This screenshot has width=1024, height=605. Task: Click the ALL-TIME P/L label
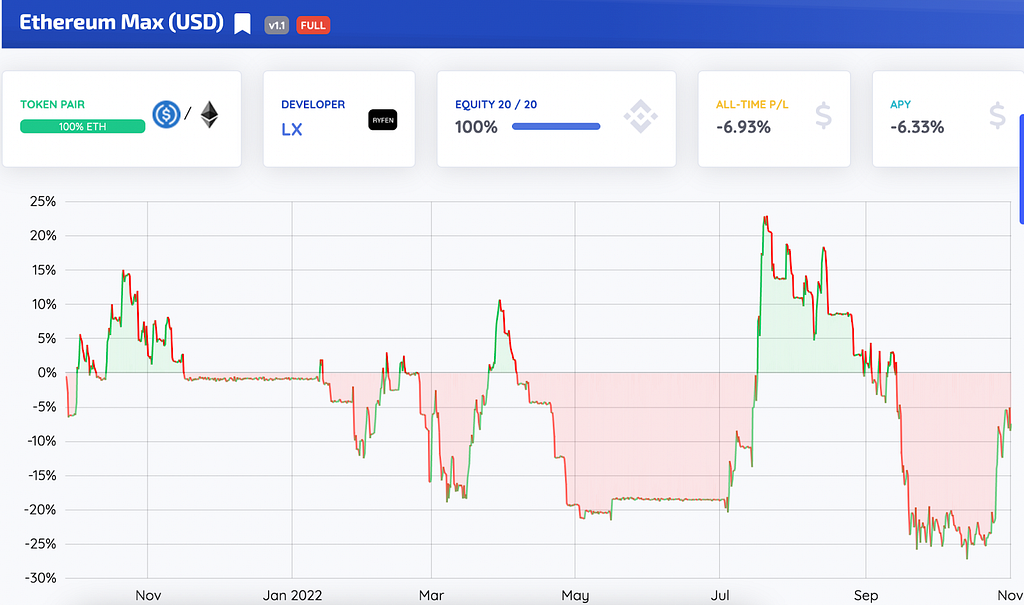point(752,105)
